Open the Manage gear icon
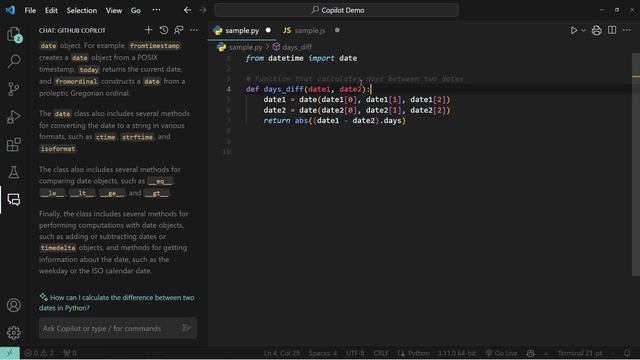The width and height of the screenshot is (640, 360). (14, 333)
